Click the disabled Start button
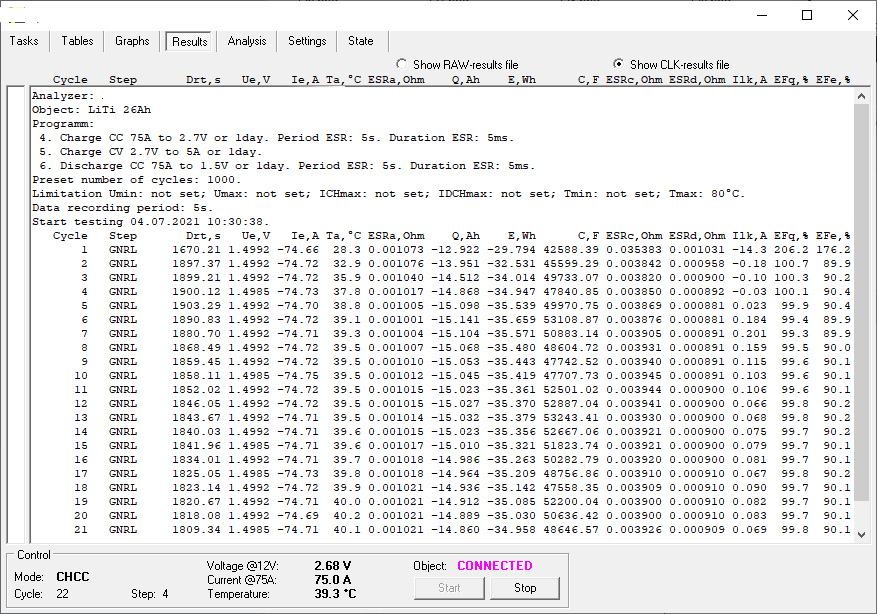 449,588
